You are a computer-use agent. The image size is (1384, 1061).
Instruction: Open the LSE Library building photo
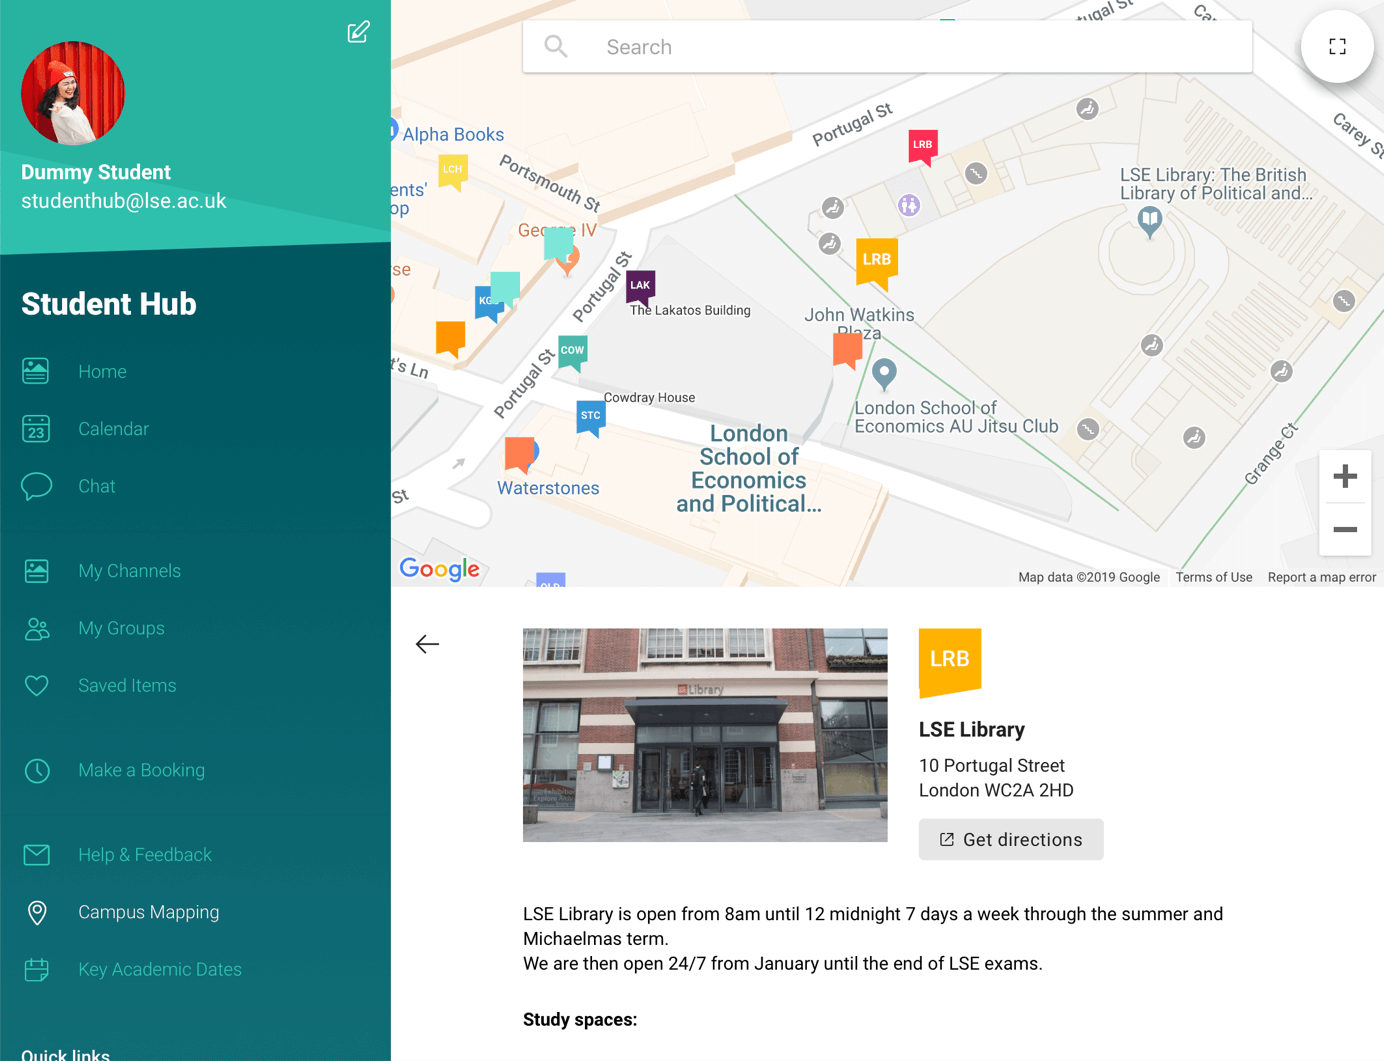[705, 735]
